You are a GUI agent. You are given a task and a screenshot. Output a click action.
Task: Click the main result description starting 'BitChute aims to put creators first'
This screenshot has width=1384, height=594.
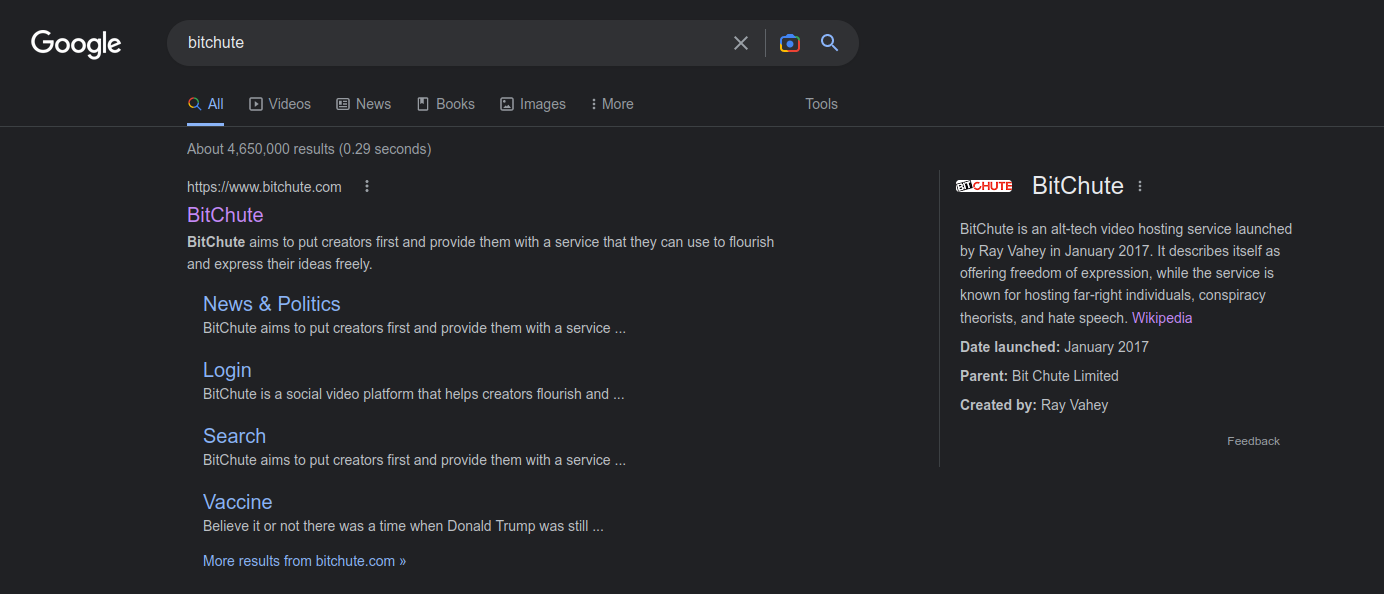480,253
